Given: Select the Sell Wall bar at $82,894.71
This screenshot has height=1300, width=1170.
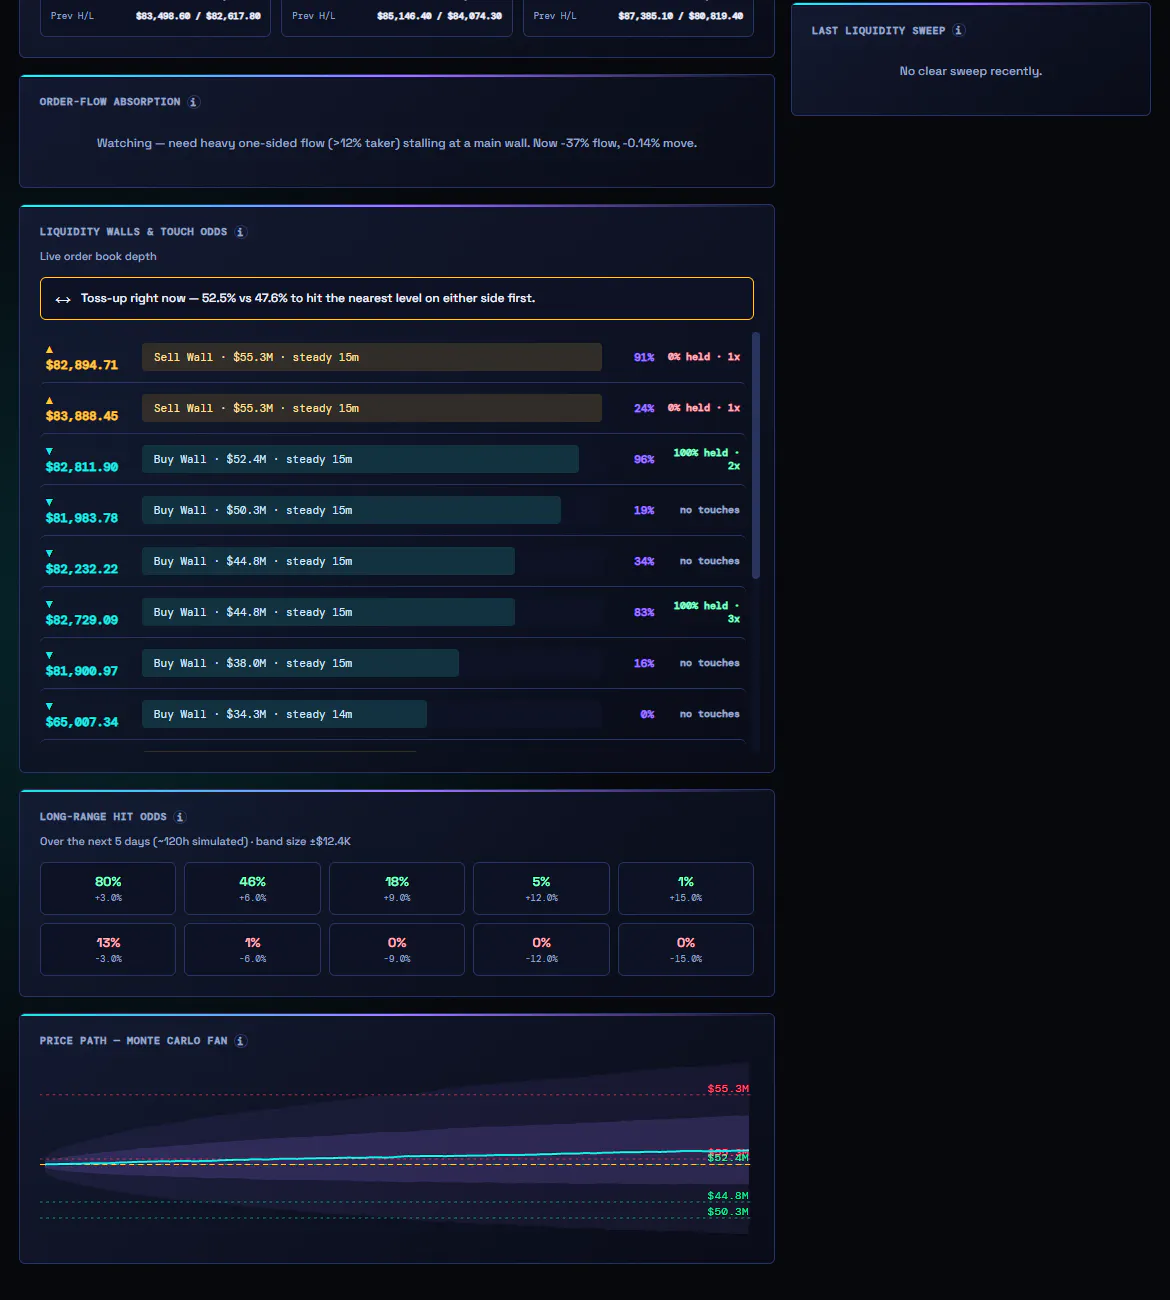Looking at the screenshot, I should tap(372, 357).
